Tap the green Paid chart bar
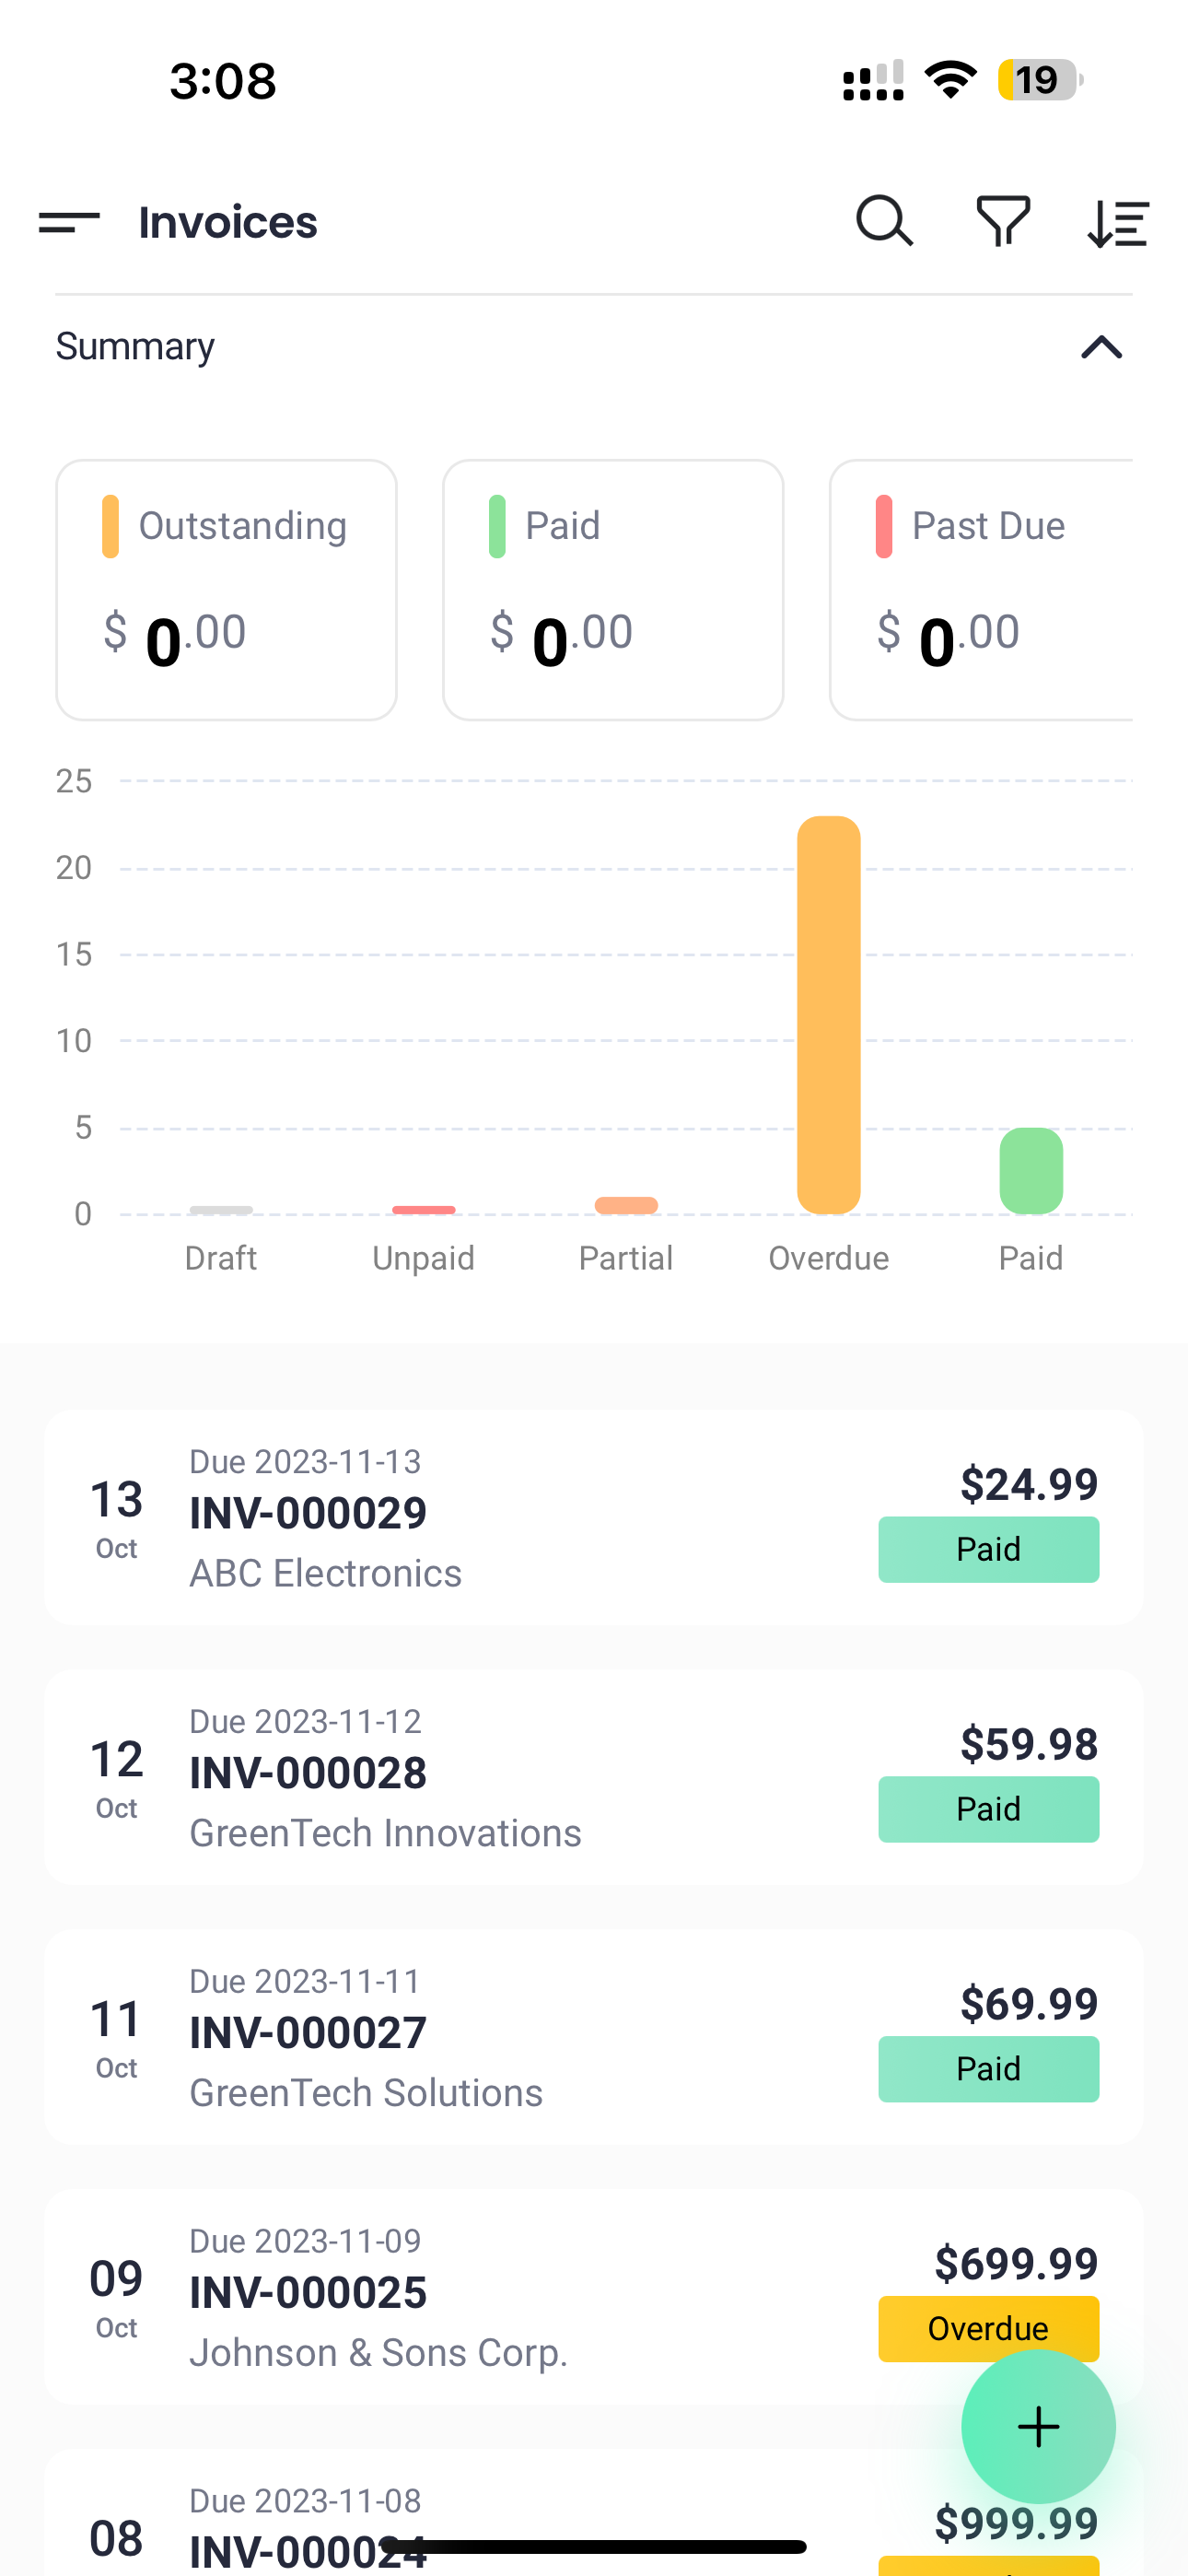The width and height of the screenshot is (1188, 2576). click(1031, 1171)
